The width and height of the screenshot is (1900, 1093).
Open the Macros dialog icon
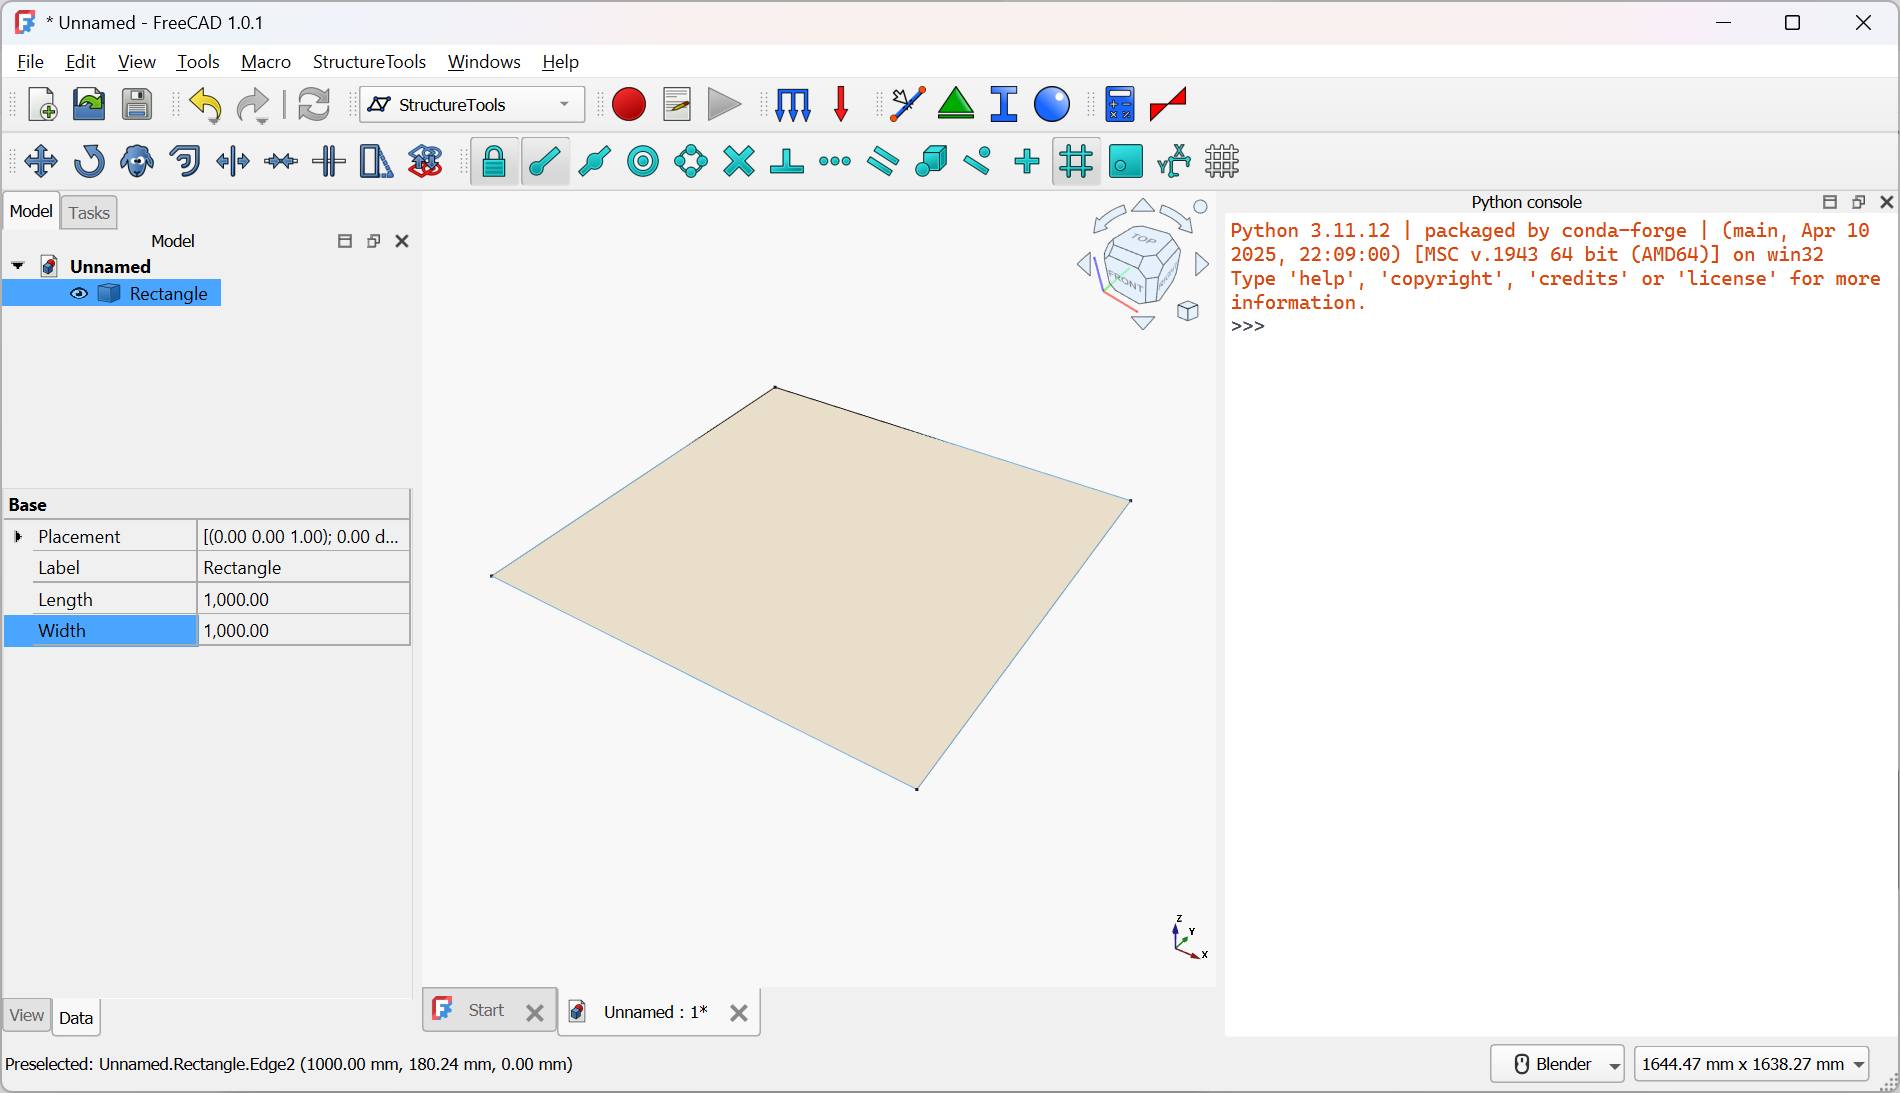tap(677, 105)
